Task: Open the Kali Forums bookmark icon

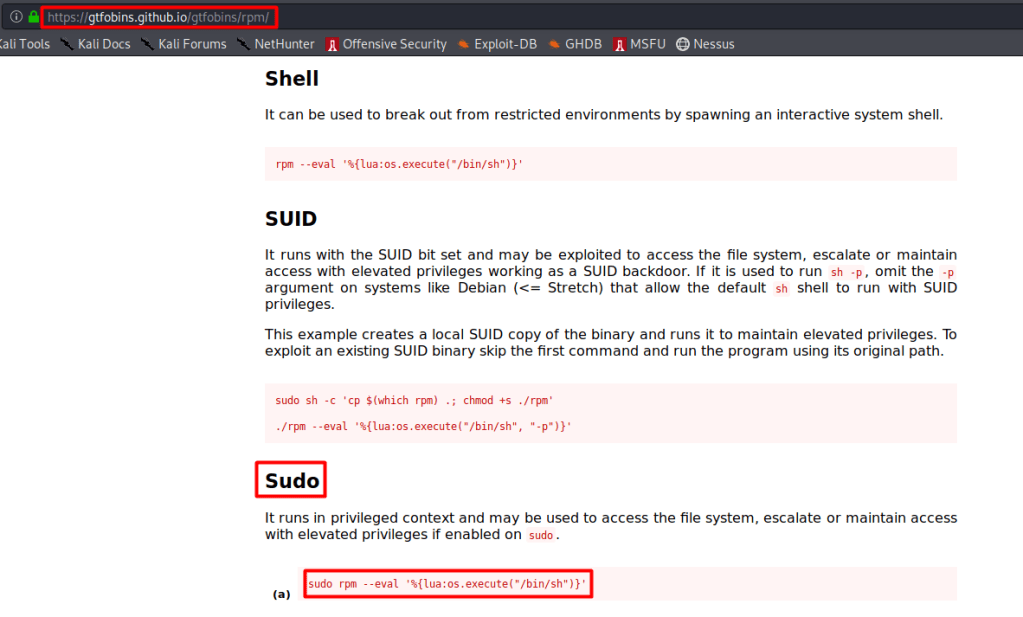Action: 148,44
